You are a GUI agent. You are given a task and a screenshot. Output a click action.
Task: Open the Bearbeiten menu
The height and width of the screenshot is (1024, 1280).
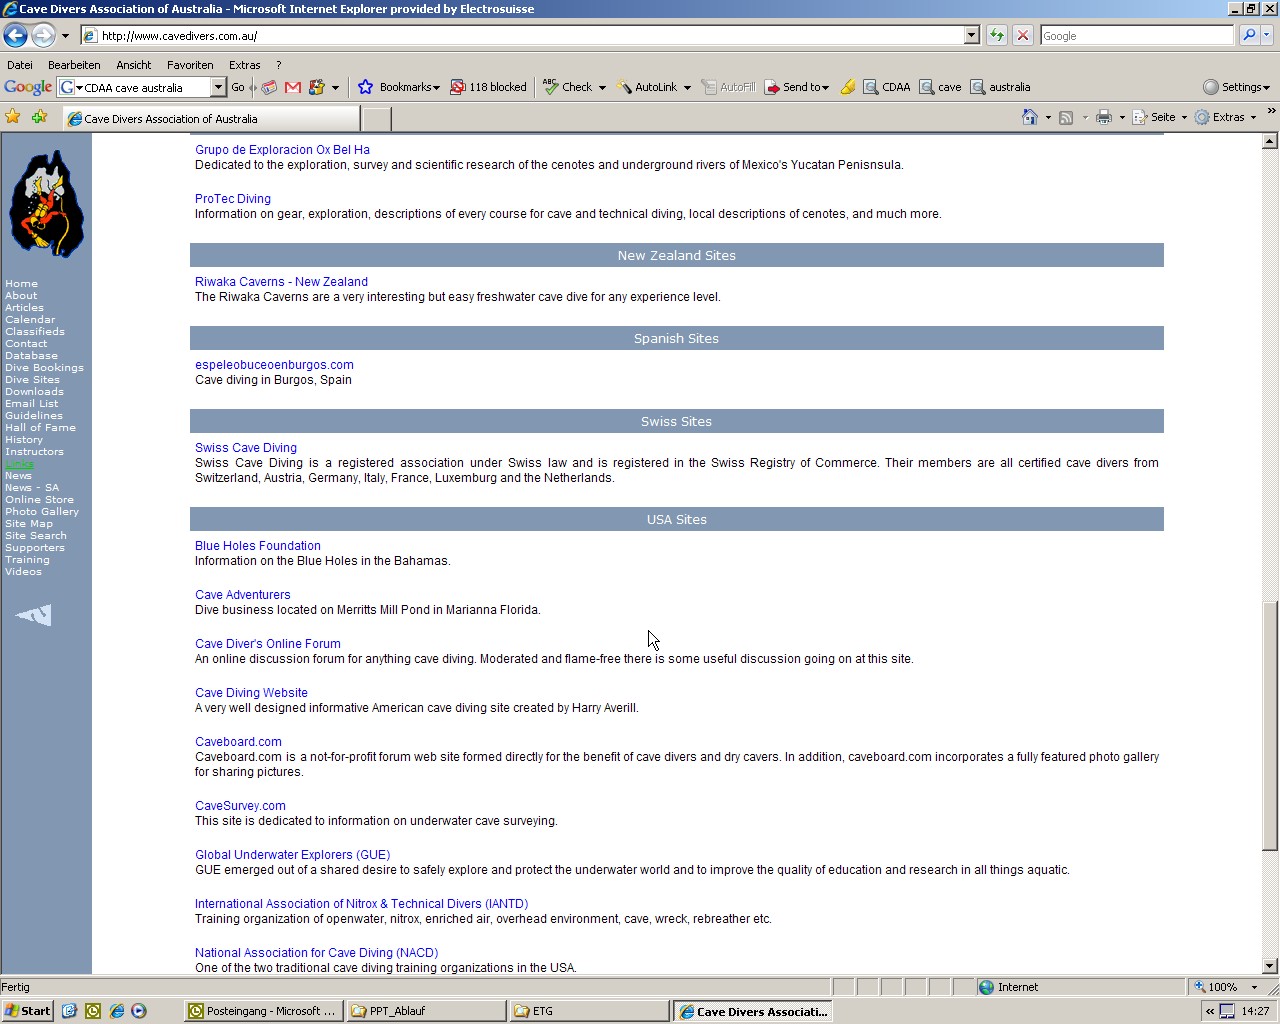tap(74, 65)
